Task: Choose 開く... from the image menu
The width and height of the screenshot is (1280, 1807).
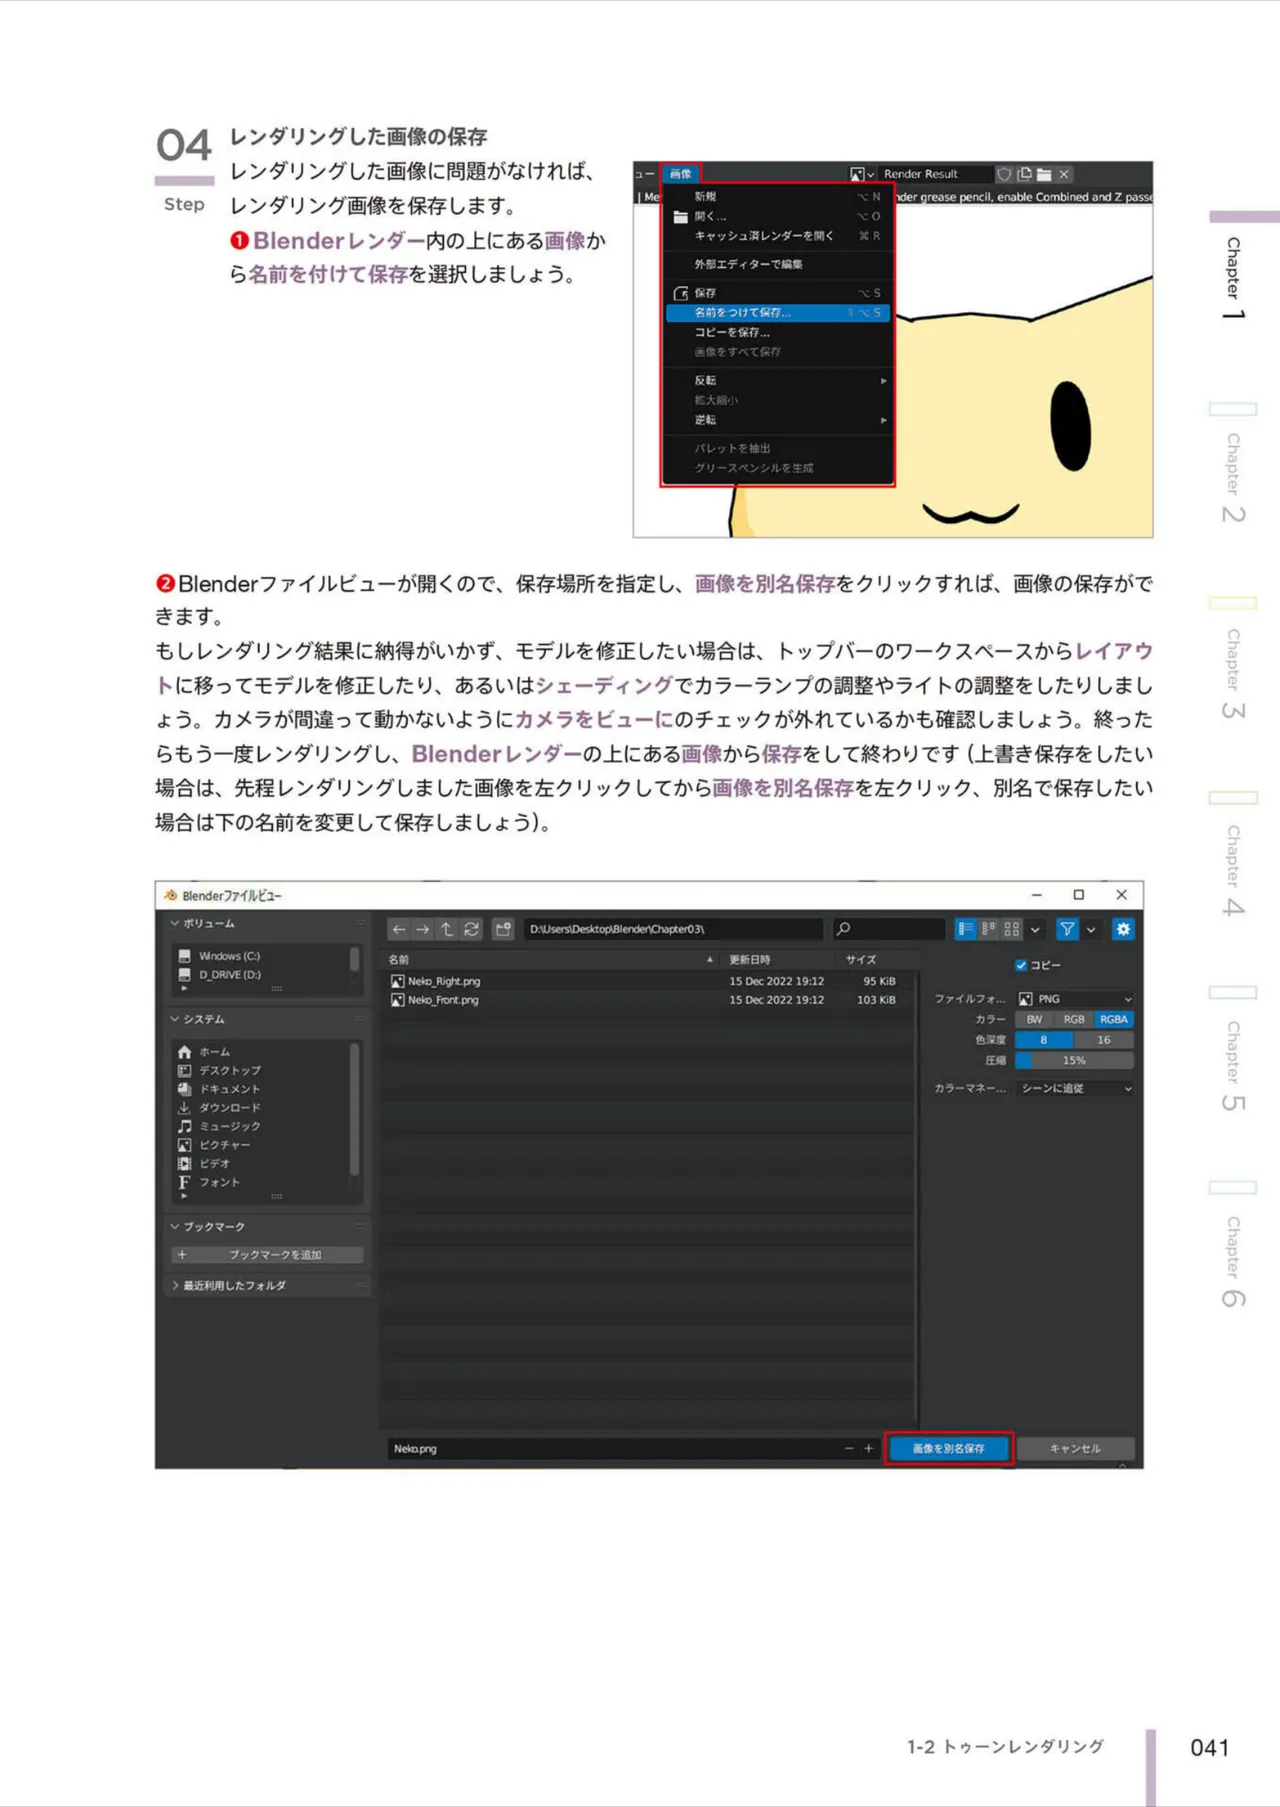Action: (777, 216)
